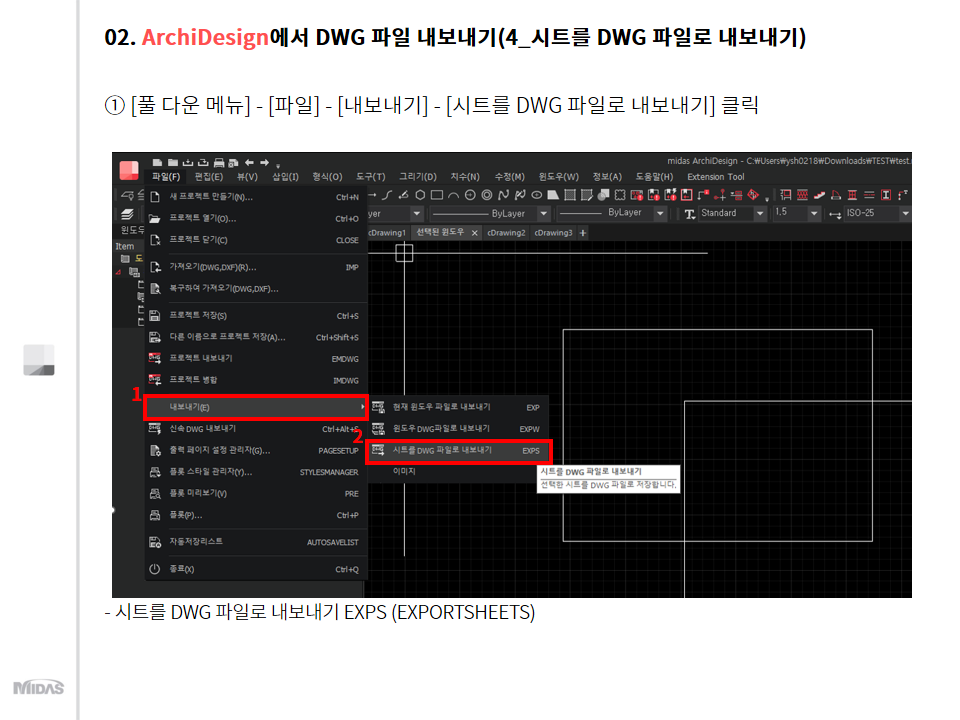Switch to the cDrawing2 tab

[x=506, y=233]
